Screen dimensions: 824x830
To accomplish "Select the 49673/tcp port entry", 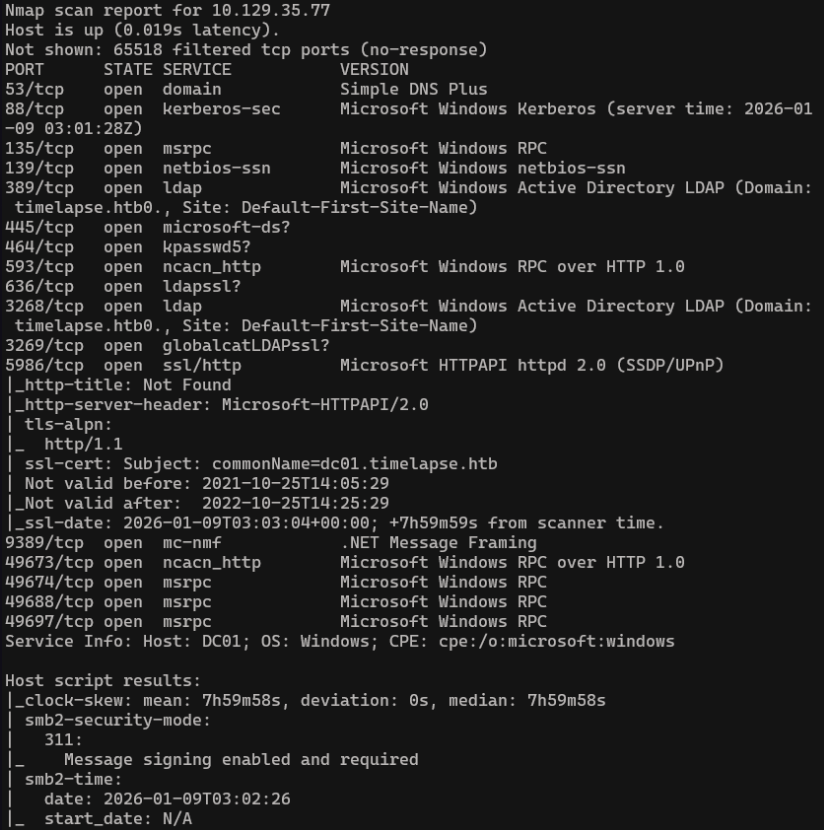I will (49, 562).
